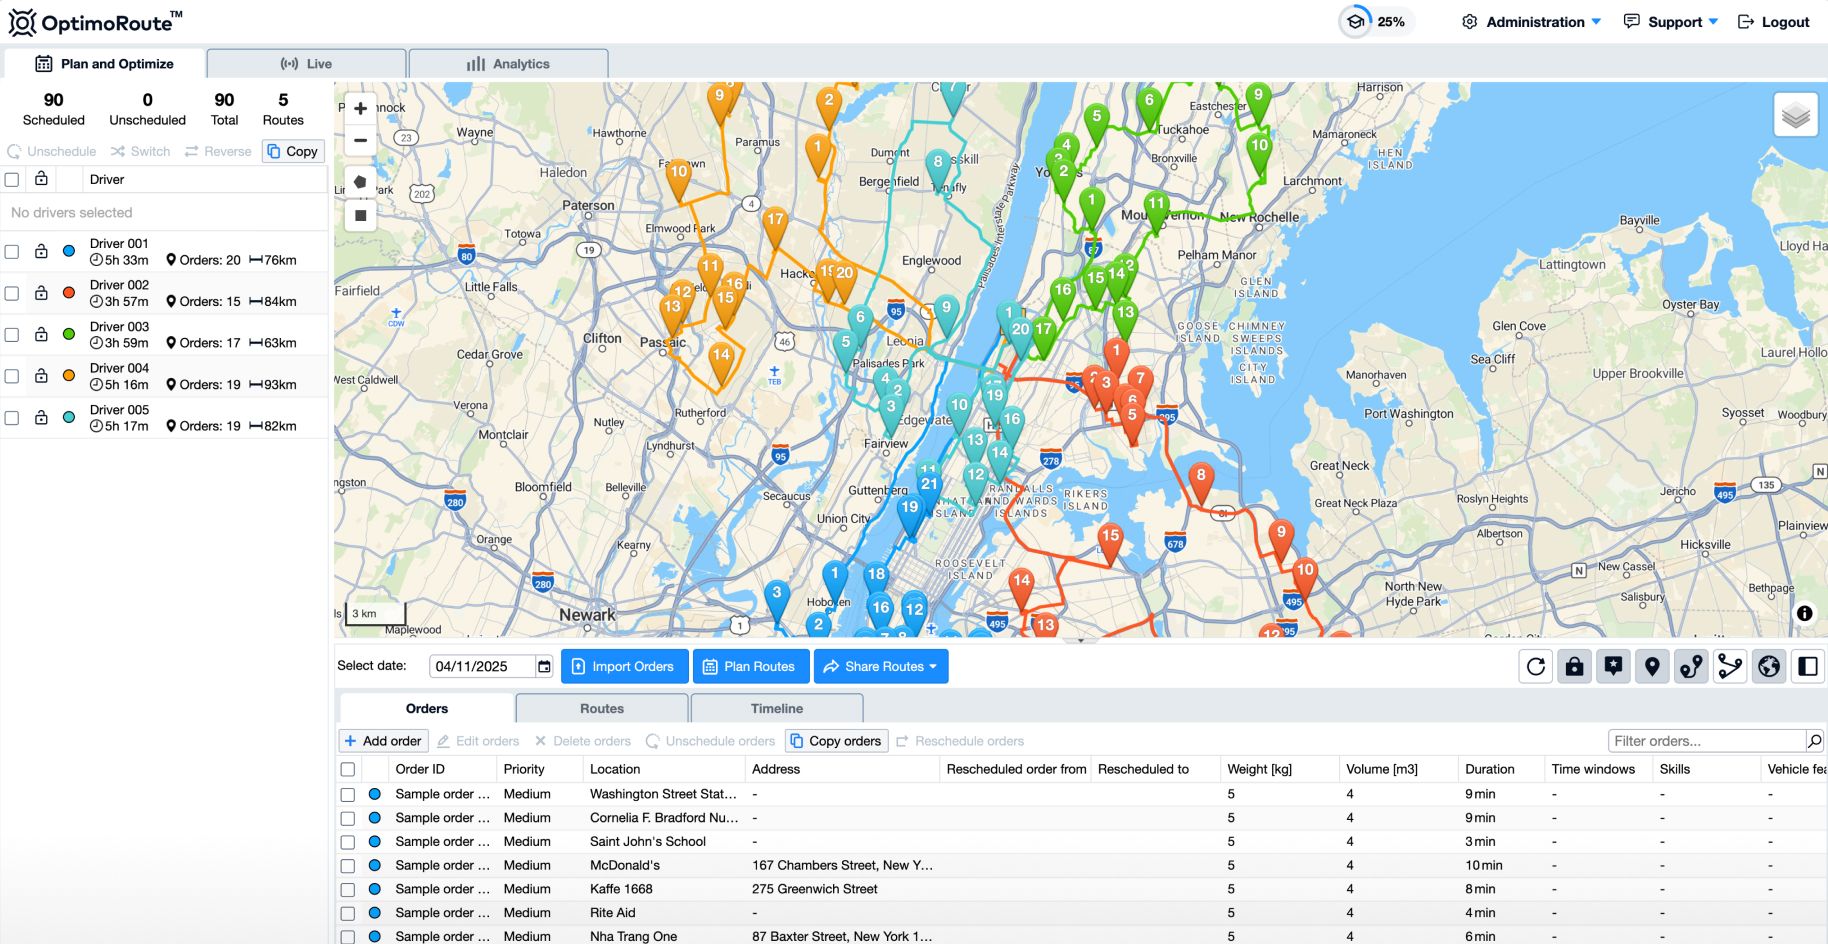Screen dimensions: 1828x944
Task: Select the rectangle selection tool on map
Action: point(360,215)
